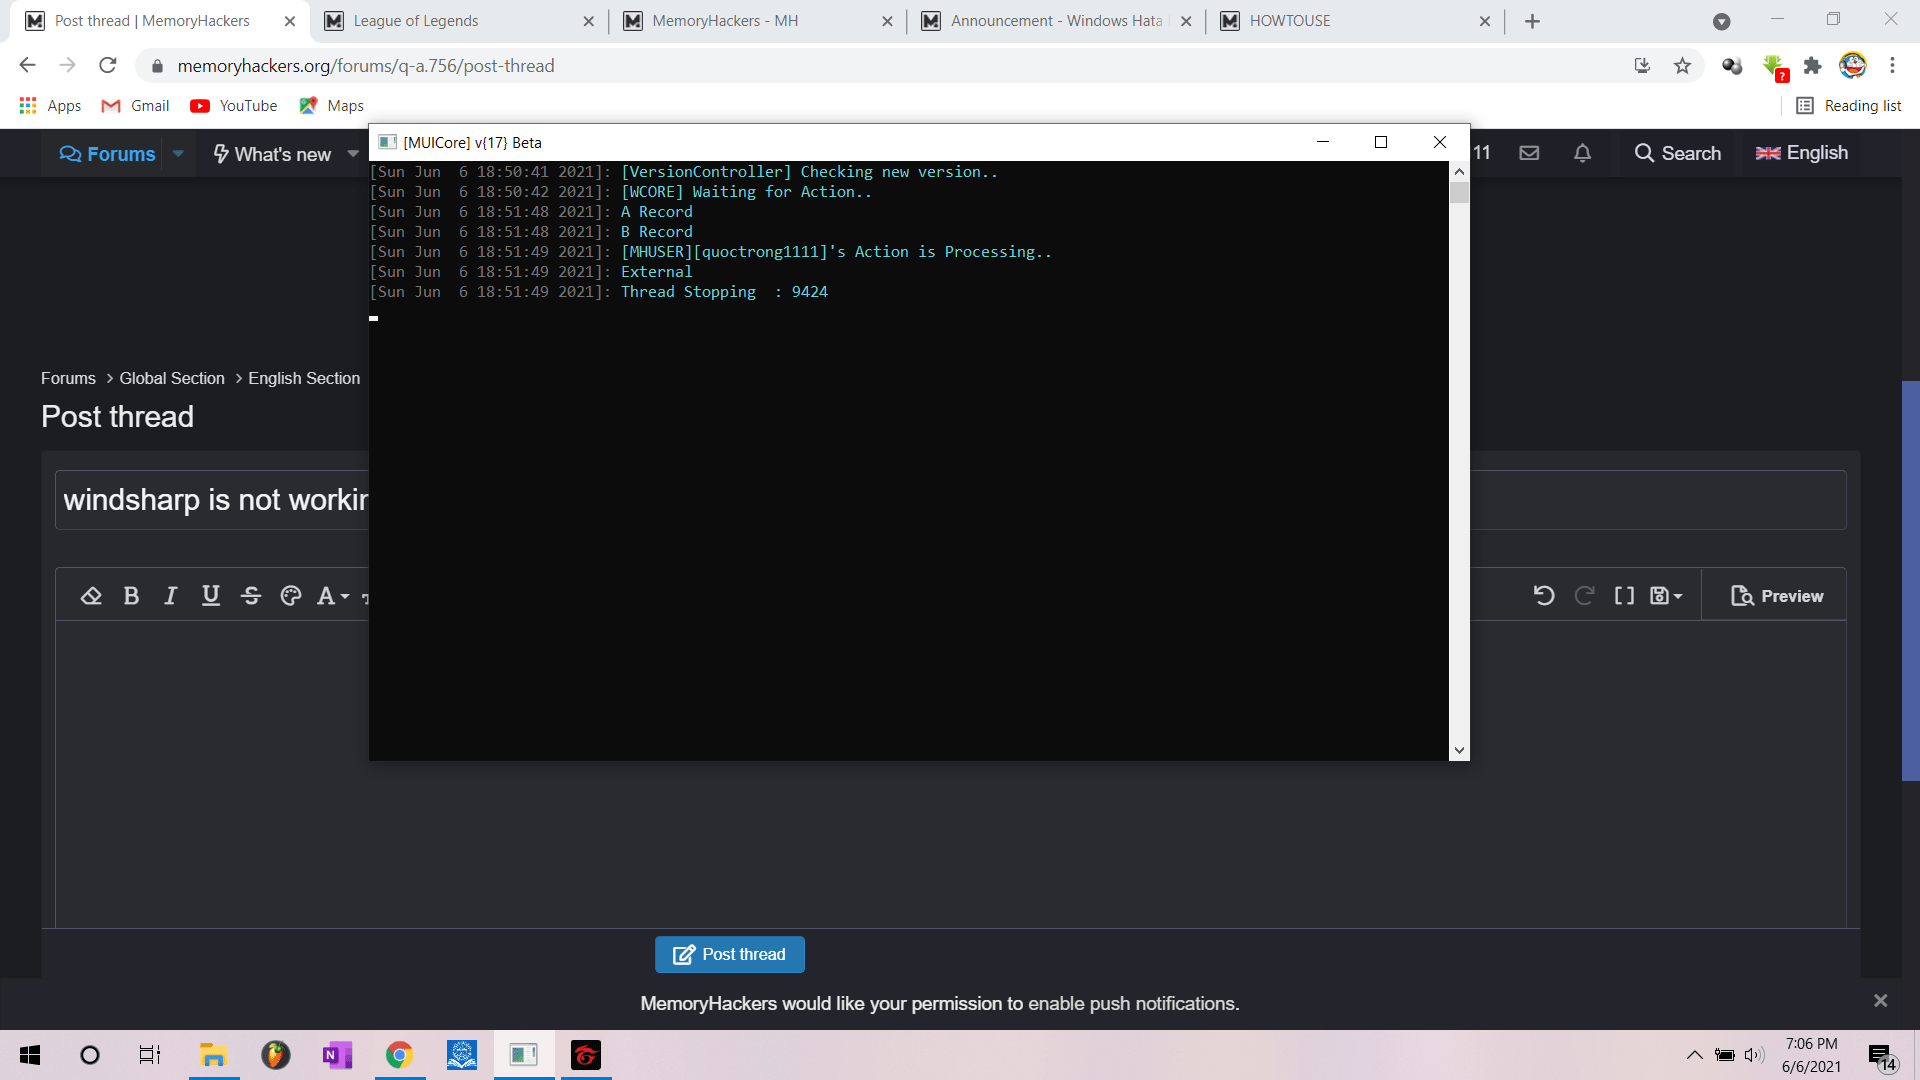Go to Forums breadcrumb link
This screenshot has width=1920, height=1080.
click(68, 378)
